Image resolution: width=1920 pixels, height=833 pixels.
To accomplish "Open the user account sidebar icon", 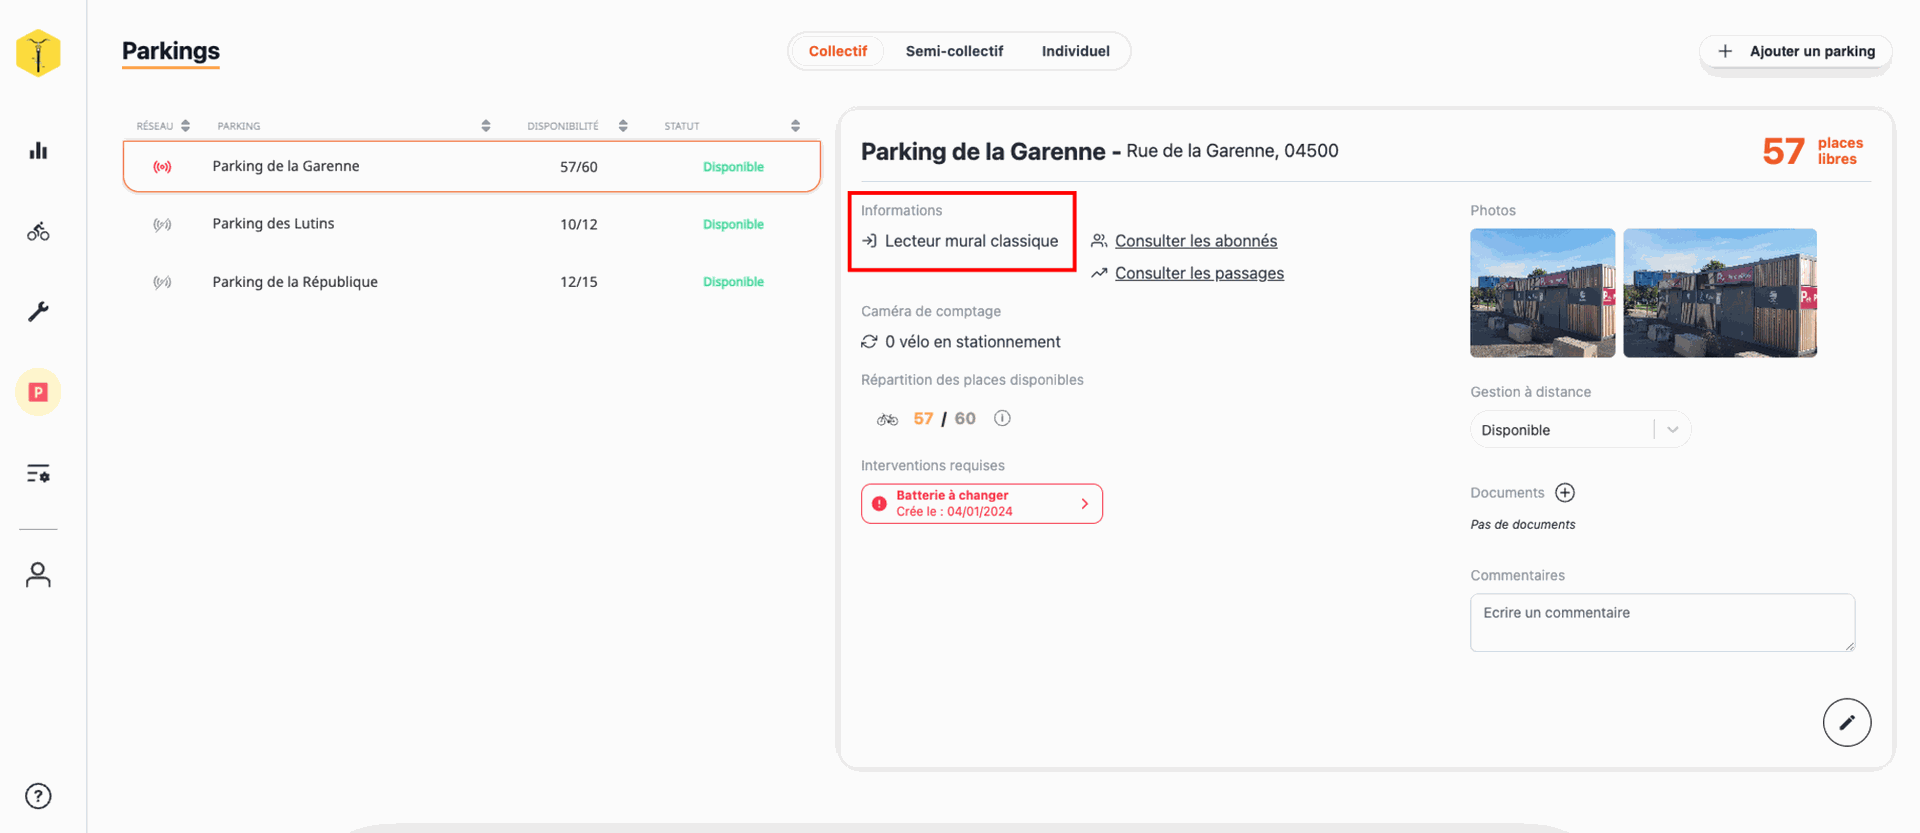I will click(x=38, y=575).
